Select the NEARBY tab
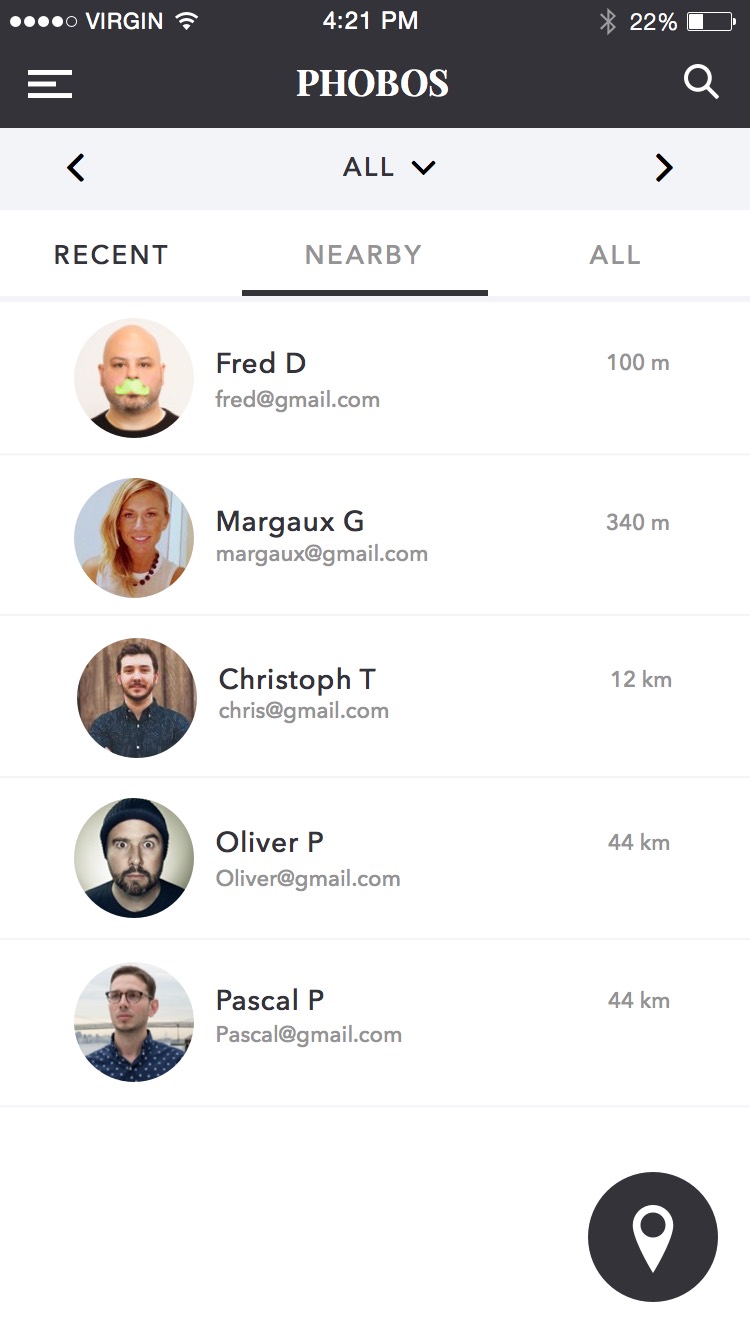Screen dimensions: 750x1334 click(364, 255)
